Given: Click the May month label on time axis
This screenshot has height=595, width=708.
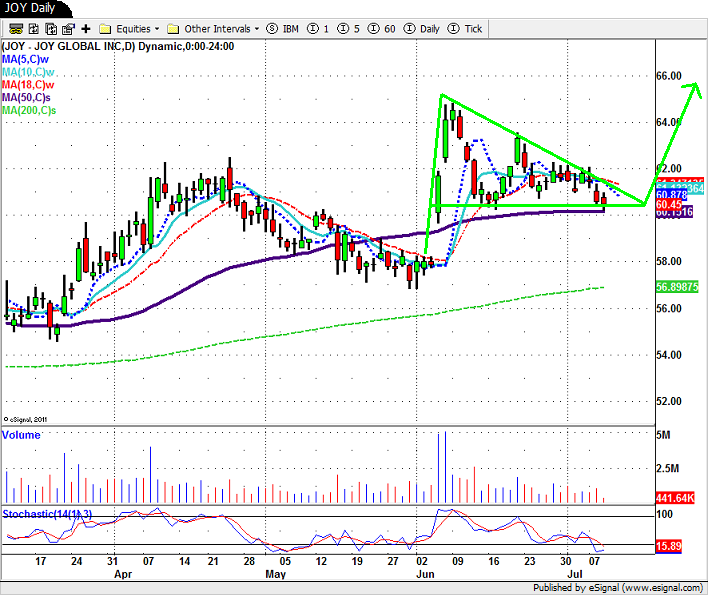Looking at the screenshot, I should (x=275, y=574).
